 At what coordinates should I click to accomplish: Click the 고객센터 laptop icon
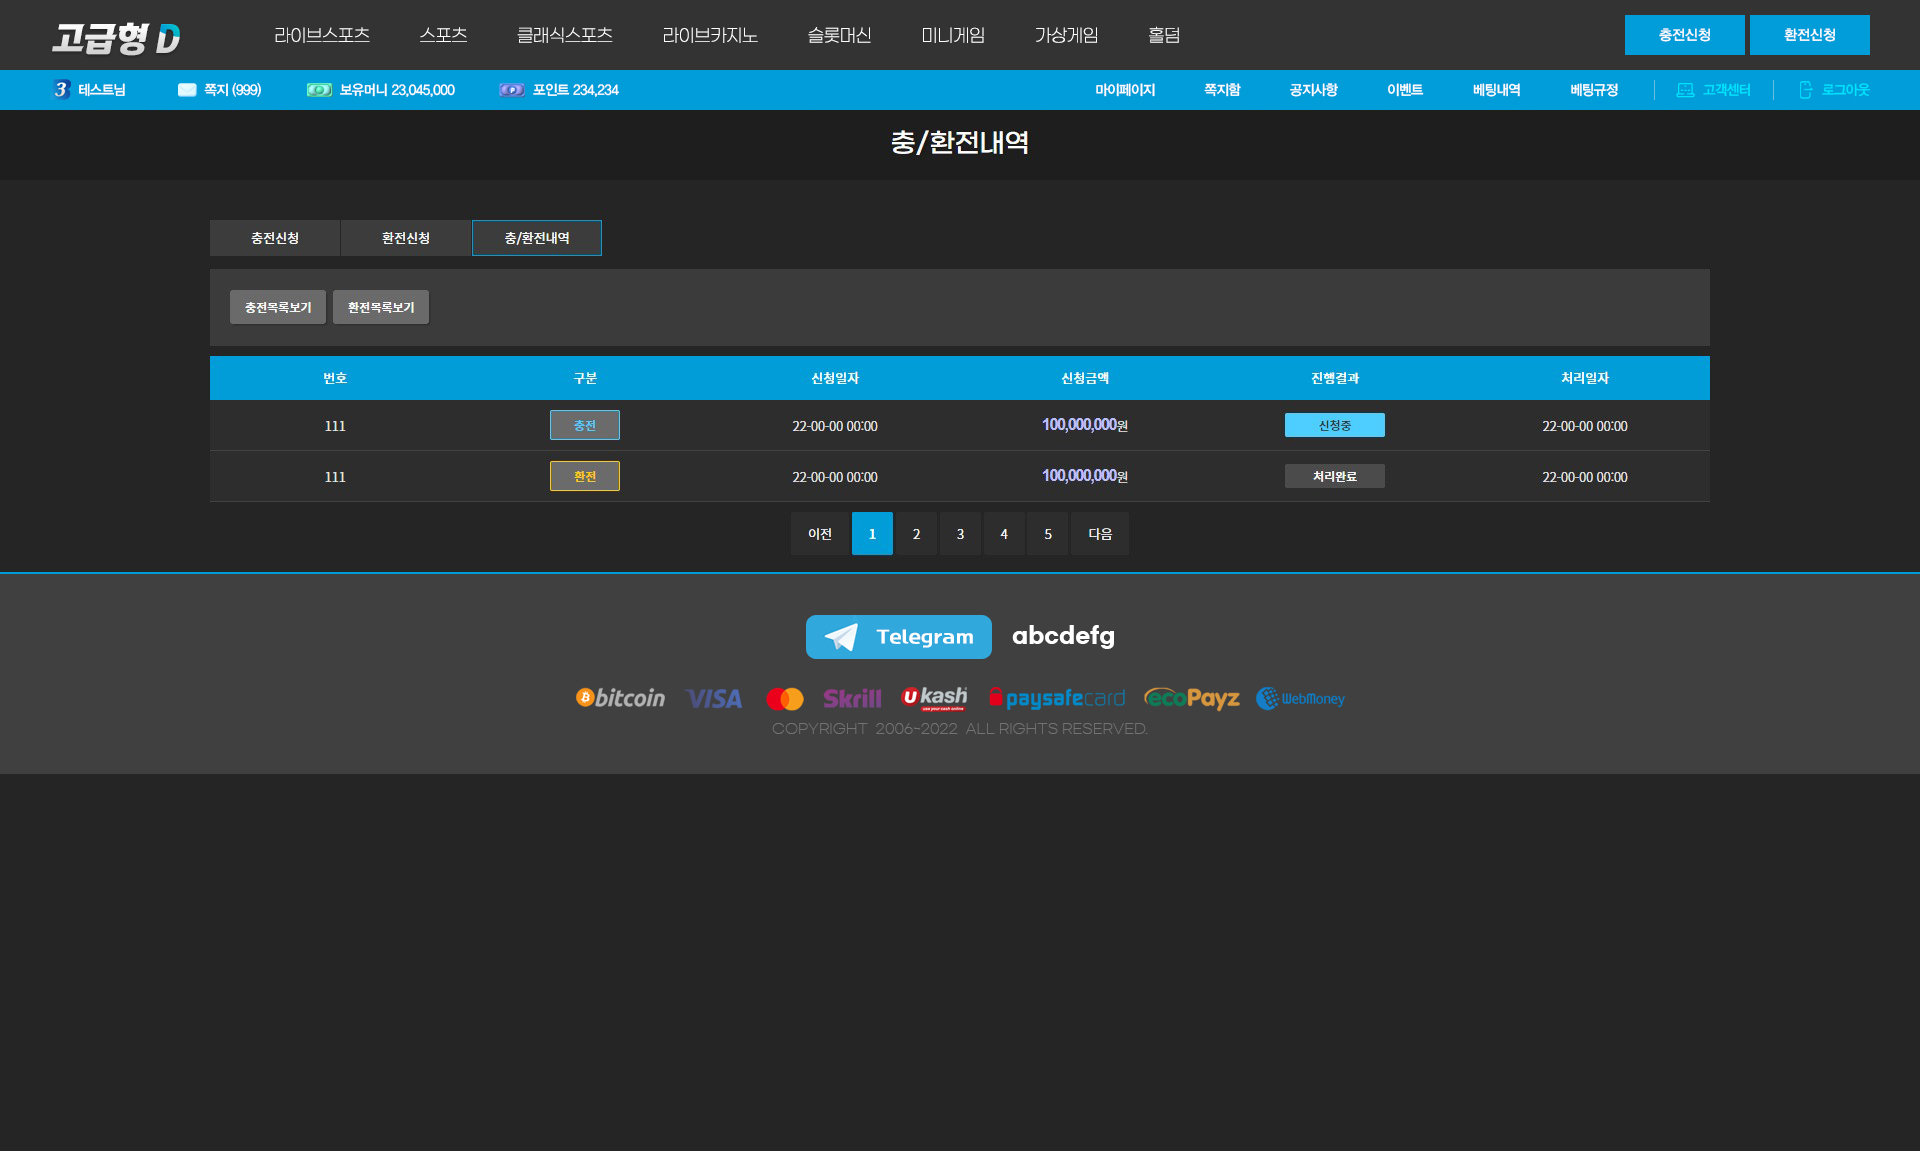(x=1685, y=90)
